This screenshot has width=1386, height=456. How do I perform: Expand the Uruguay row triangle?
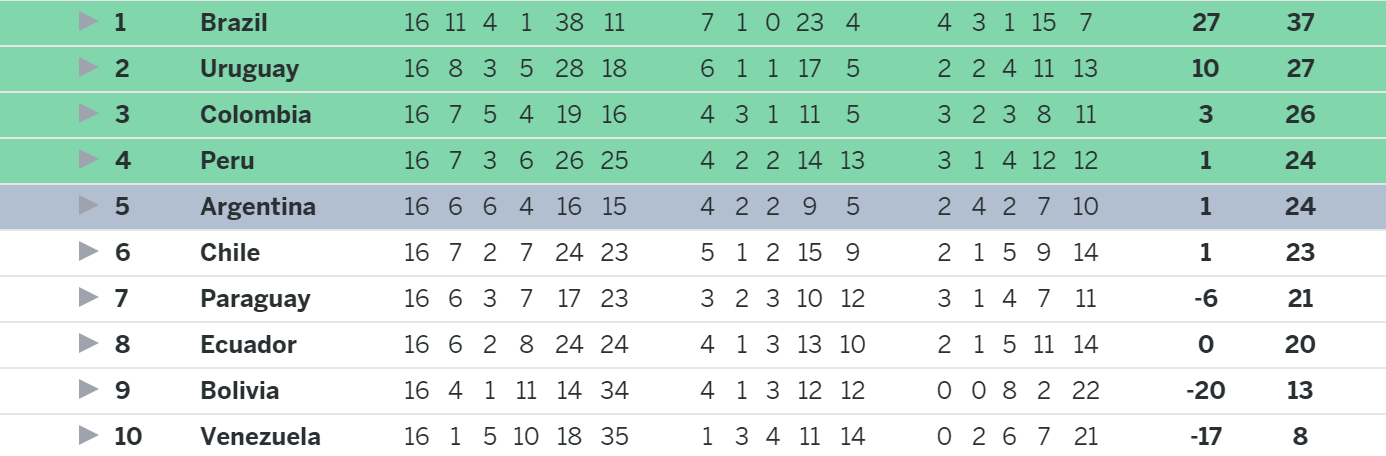click(89, 67)
